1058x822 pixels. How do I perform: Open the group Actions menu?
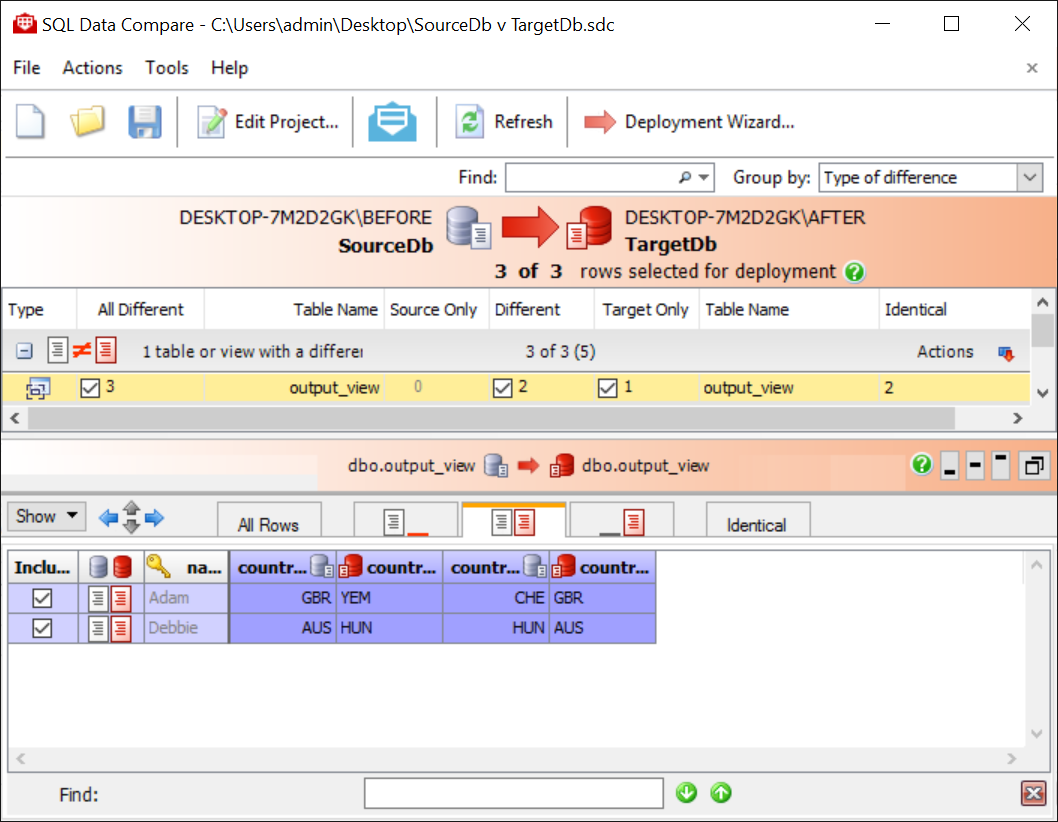point(965,352)
